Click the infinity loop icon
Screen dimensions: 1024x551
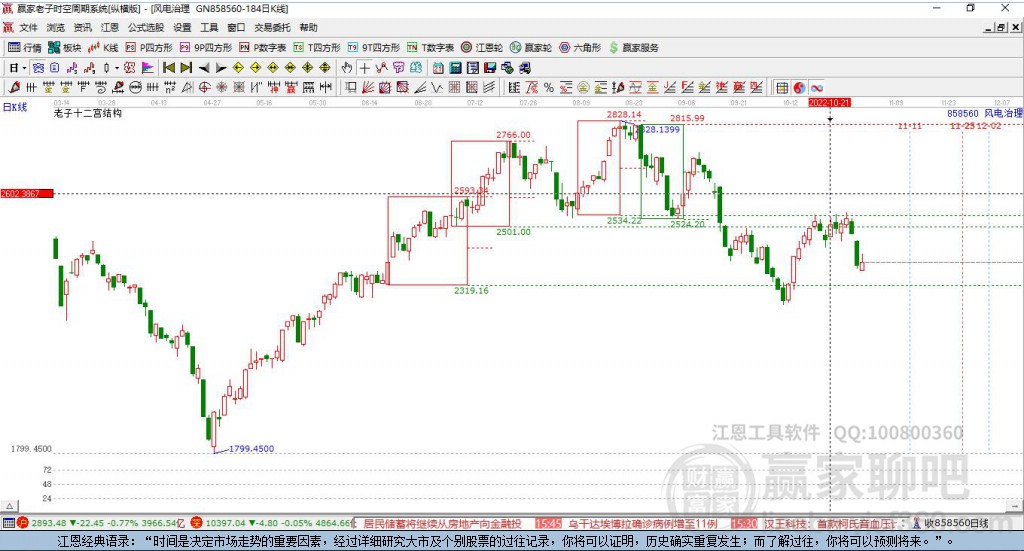pyautogui.click(x=816, y=87)
